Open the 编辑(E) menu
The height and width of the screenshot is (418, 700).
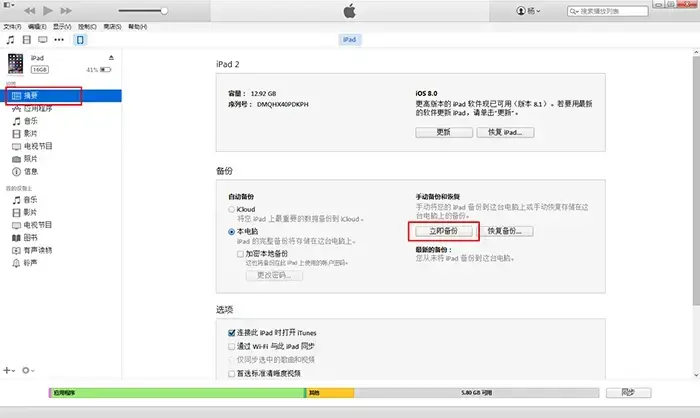tap(37, 27)
